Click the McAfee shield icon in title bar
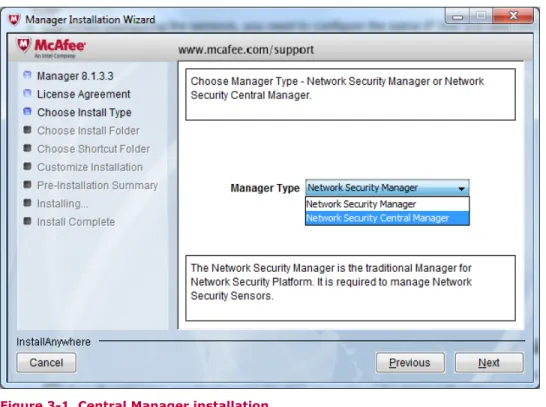 click(14, 19)
